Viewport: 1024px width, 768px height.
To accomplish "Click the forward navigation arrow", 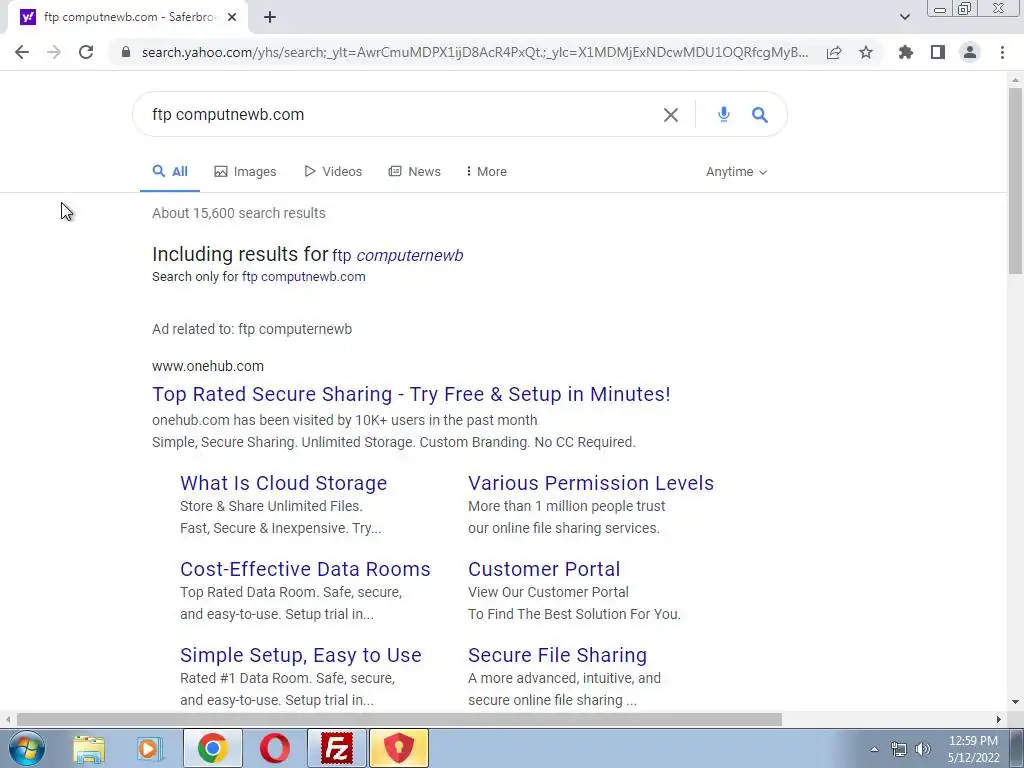I will tap(54, 52).
